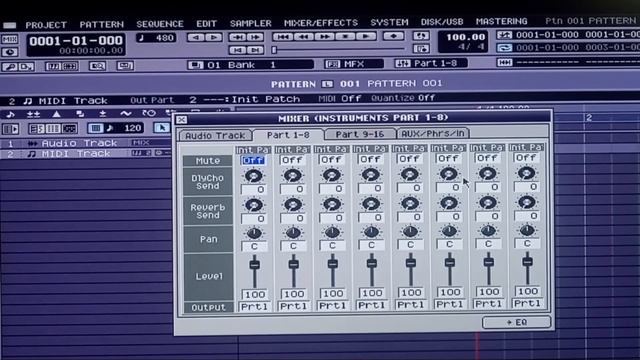Toggle Mute Off for Part 4
Screen dimensions: 640x360
[x=370, y=159]
